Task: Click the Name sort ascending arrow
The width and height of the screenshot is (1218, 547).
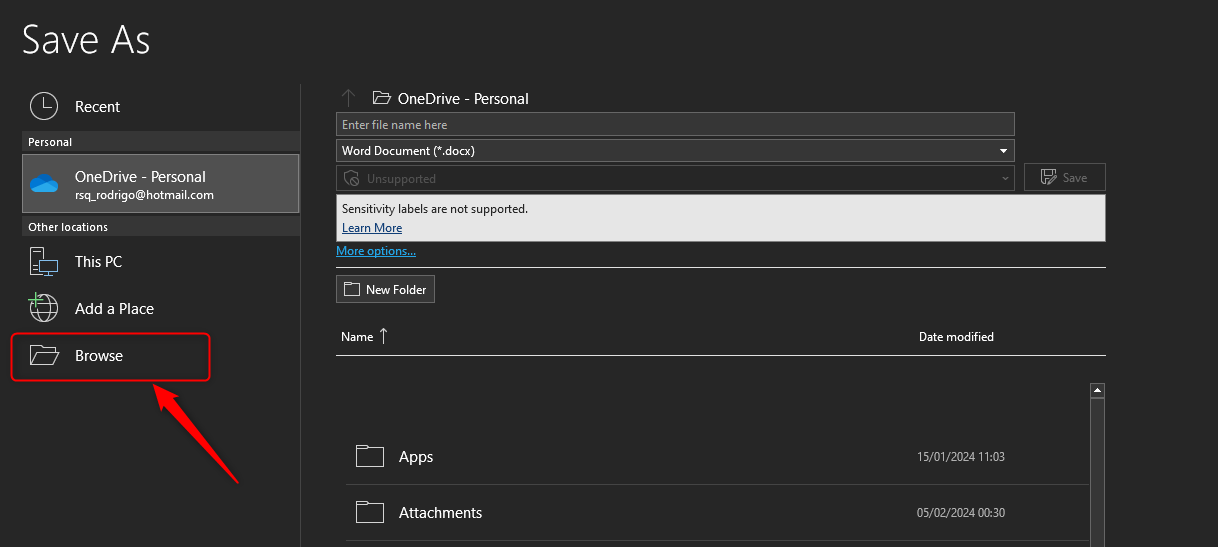Action: (x=383, y=336)
